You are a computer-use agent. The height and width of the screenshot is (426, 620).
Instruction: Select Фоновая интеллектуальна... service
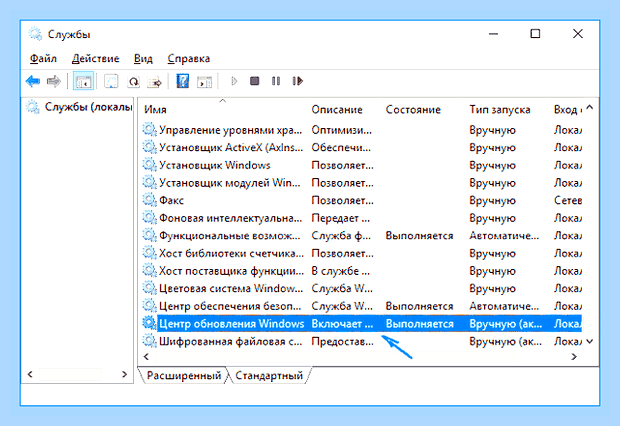(x=230, y=218)
